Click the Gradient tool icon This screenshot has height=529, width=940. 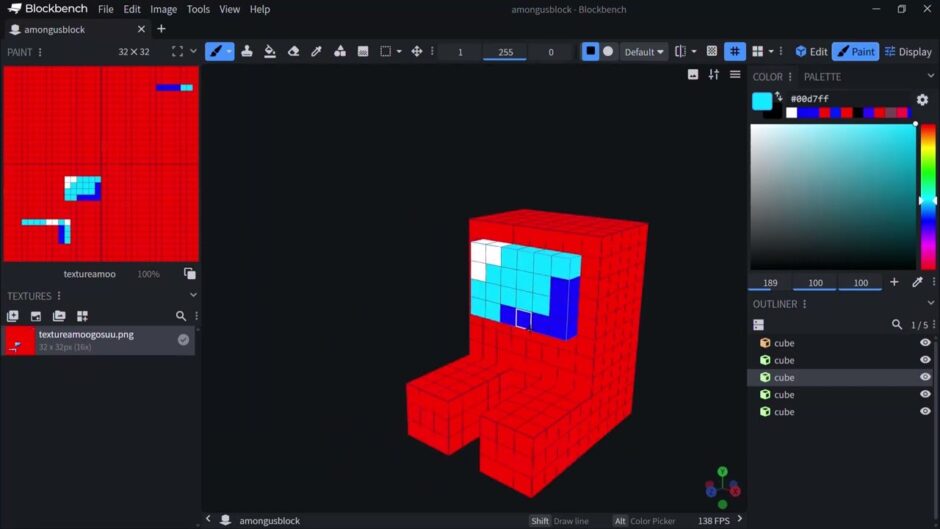click(363, 51)
